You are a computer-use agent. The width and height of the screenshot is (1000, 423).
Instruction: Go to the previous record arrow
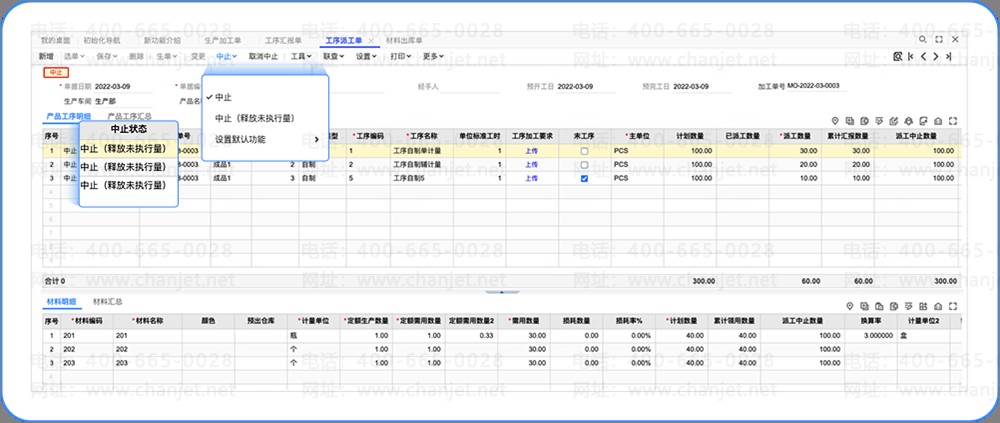point(922,57)
